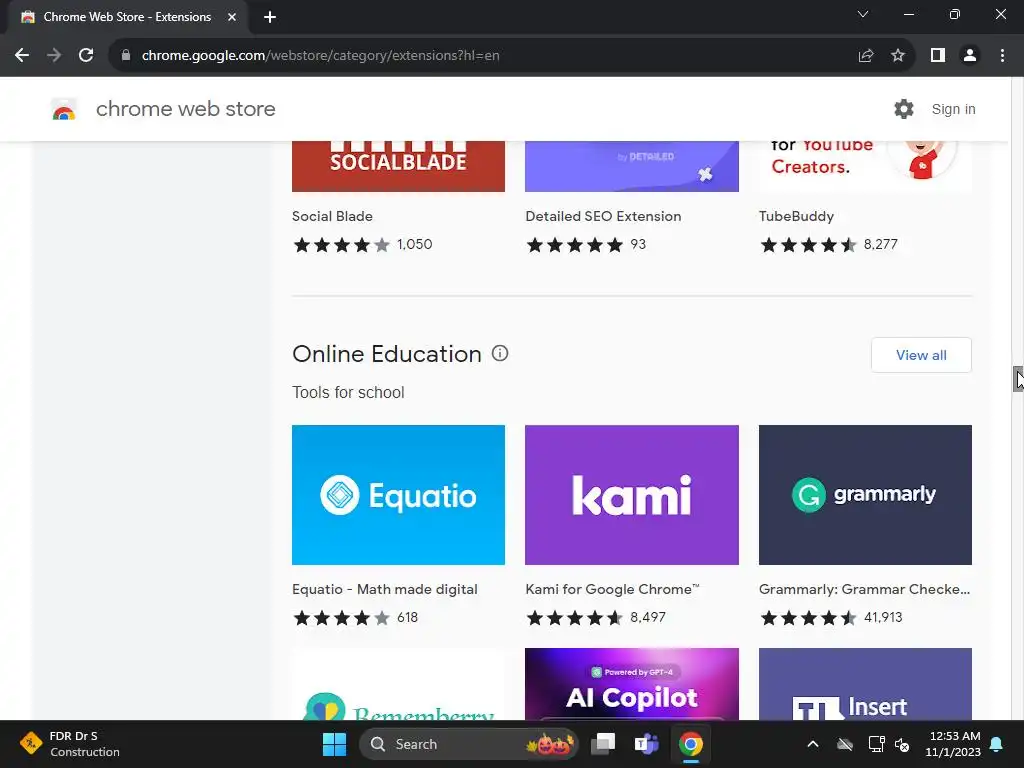Click the Chrome taskbar icon
This screenshot has height=768, width=1024.
coord(690,744)
